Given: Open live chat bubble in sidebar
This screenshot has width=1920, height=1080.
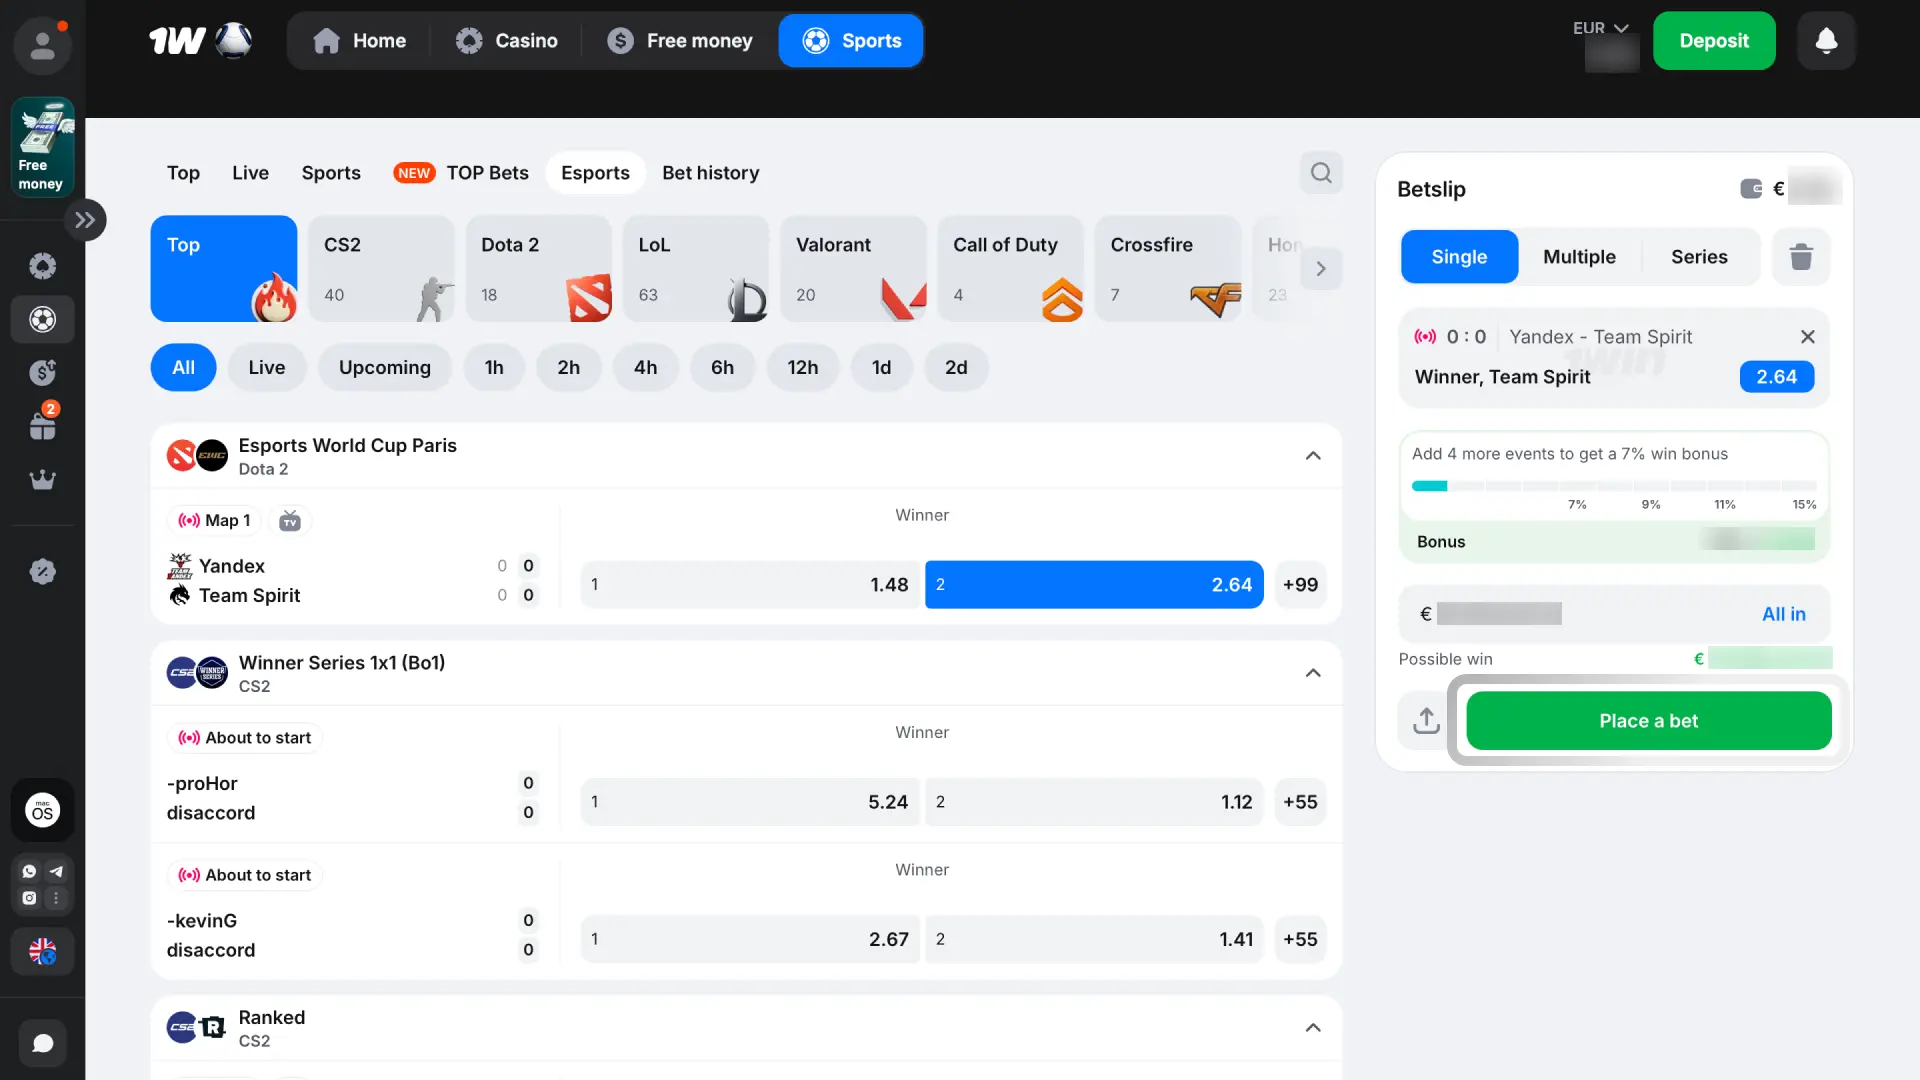Looking at the screenshot, I should 42,1043.
